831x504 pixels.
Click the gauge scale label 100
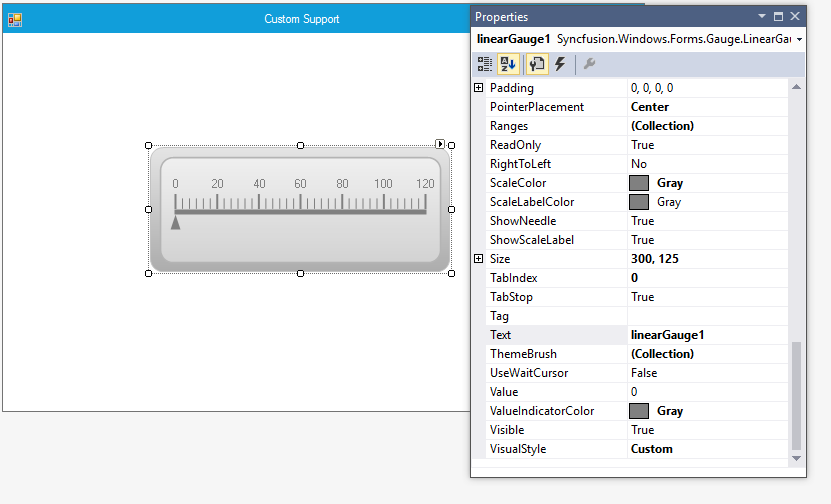[383, 184]
